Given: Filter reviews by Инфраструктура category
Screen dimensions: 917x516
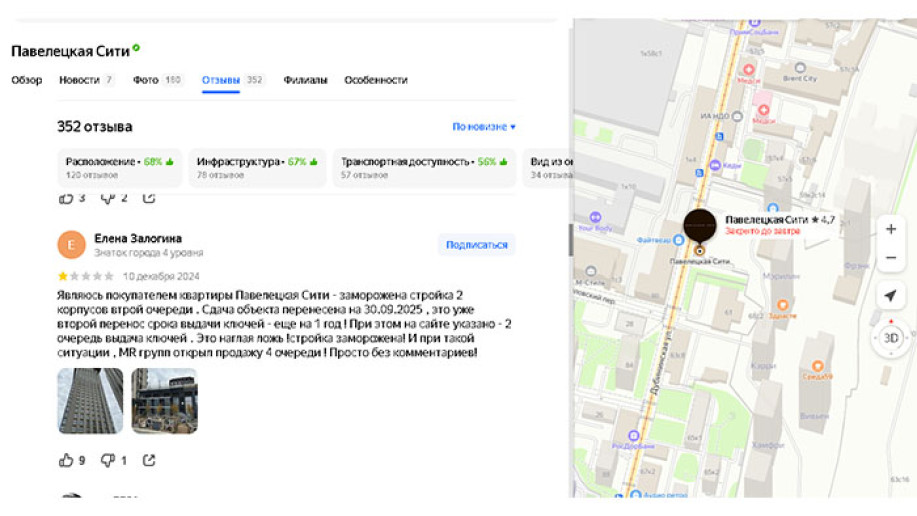Looking at the screenshot, I should coord(256,167).
